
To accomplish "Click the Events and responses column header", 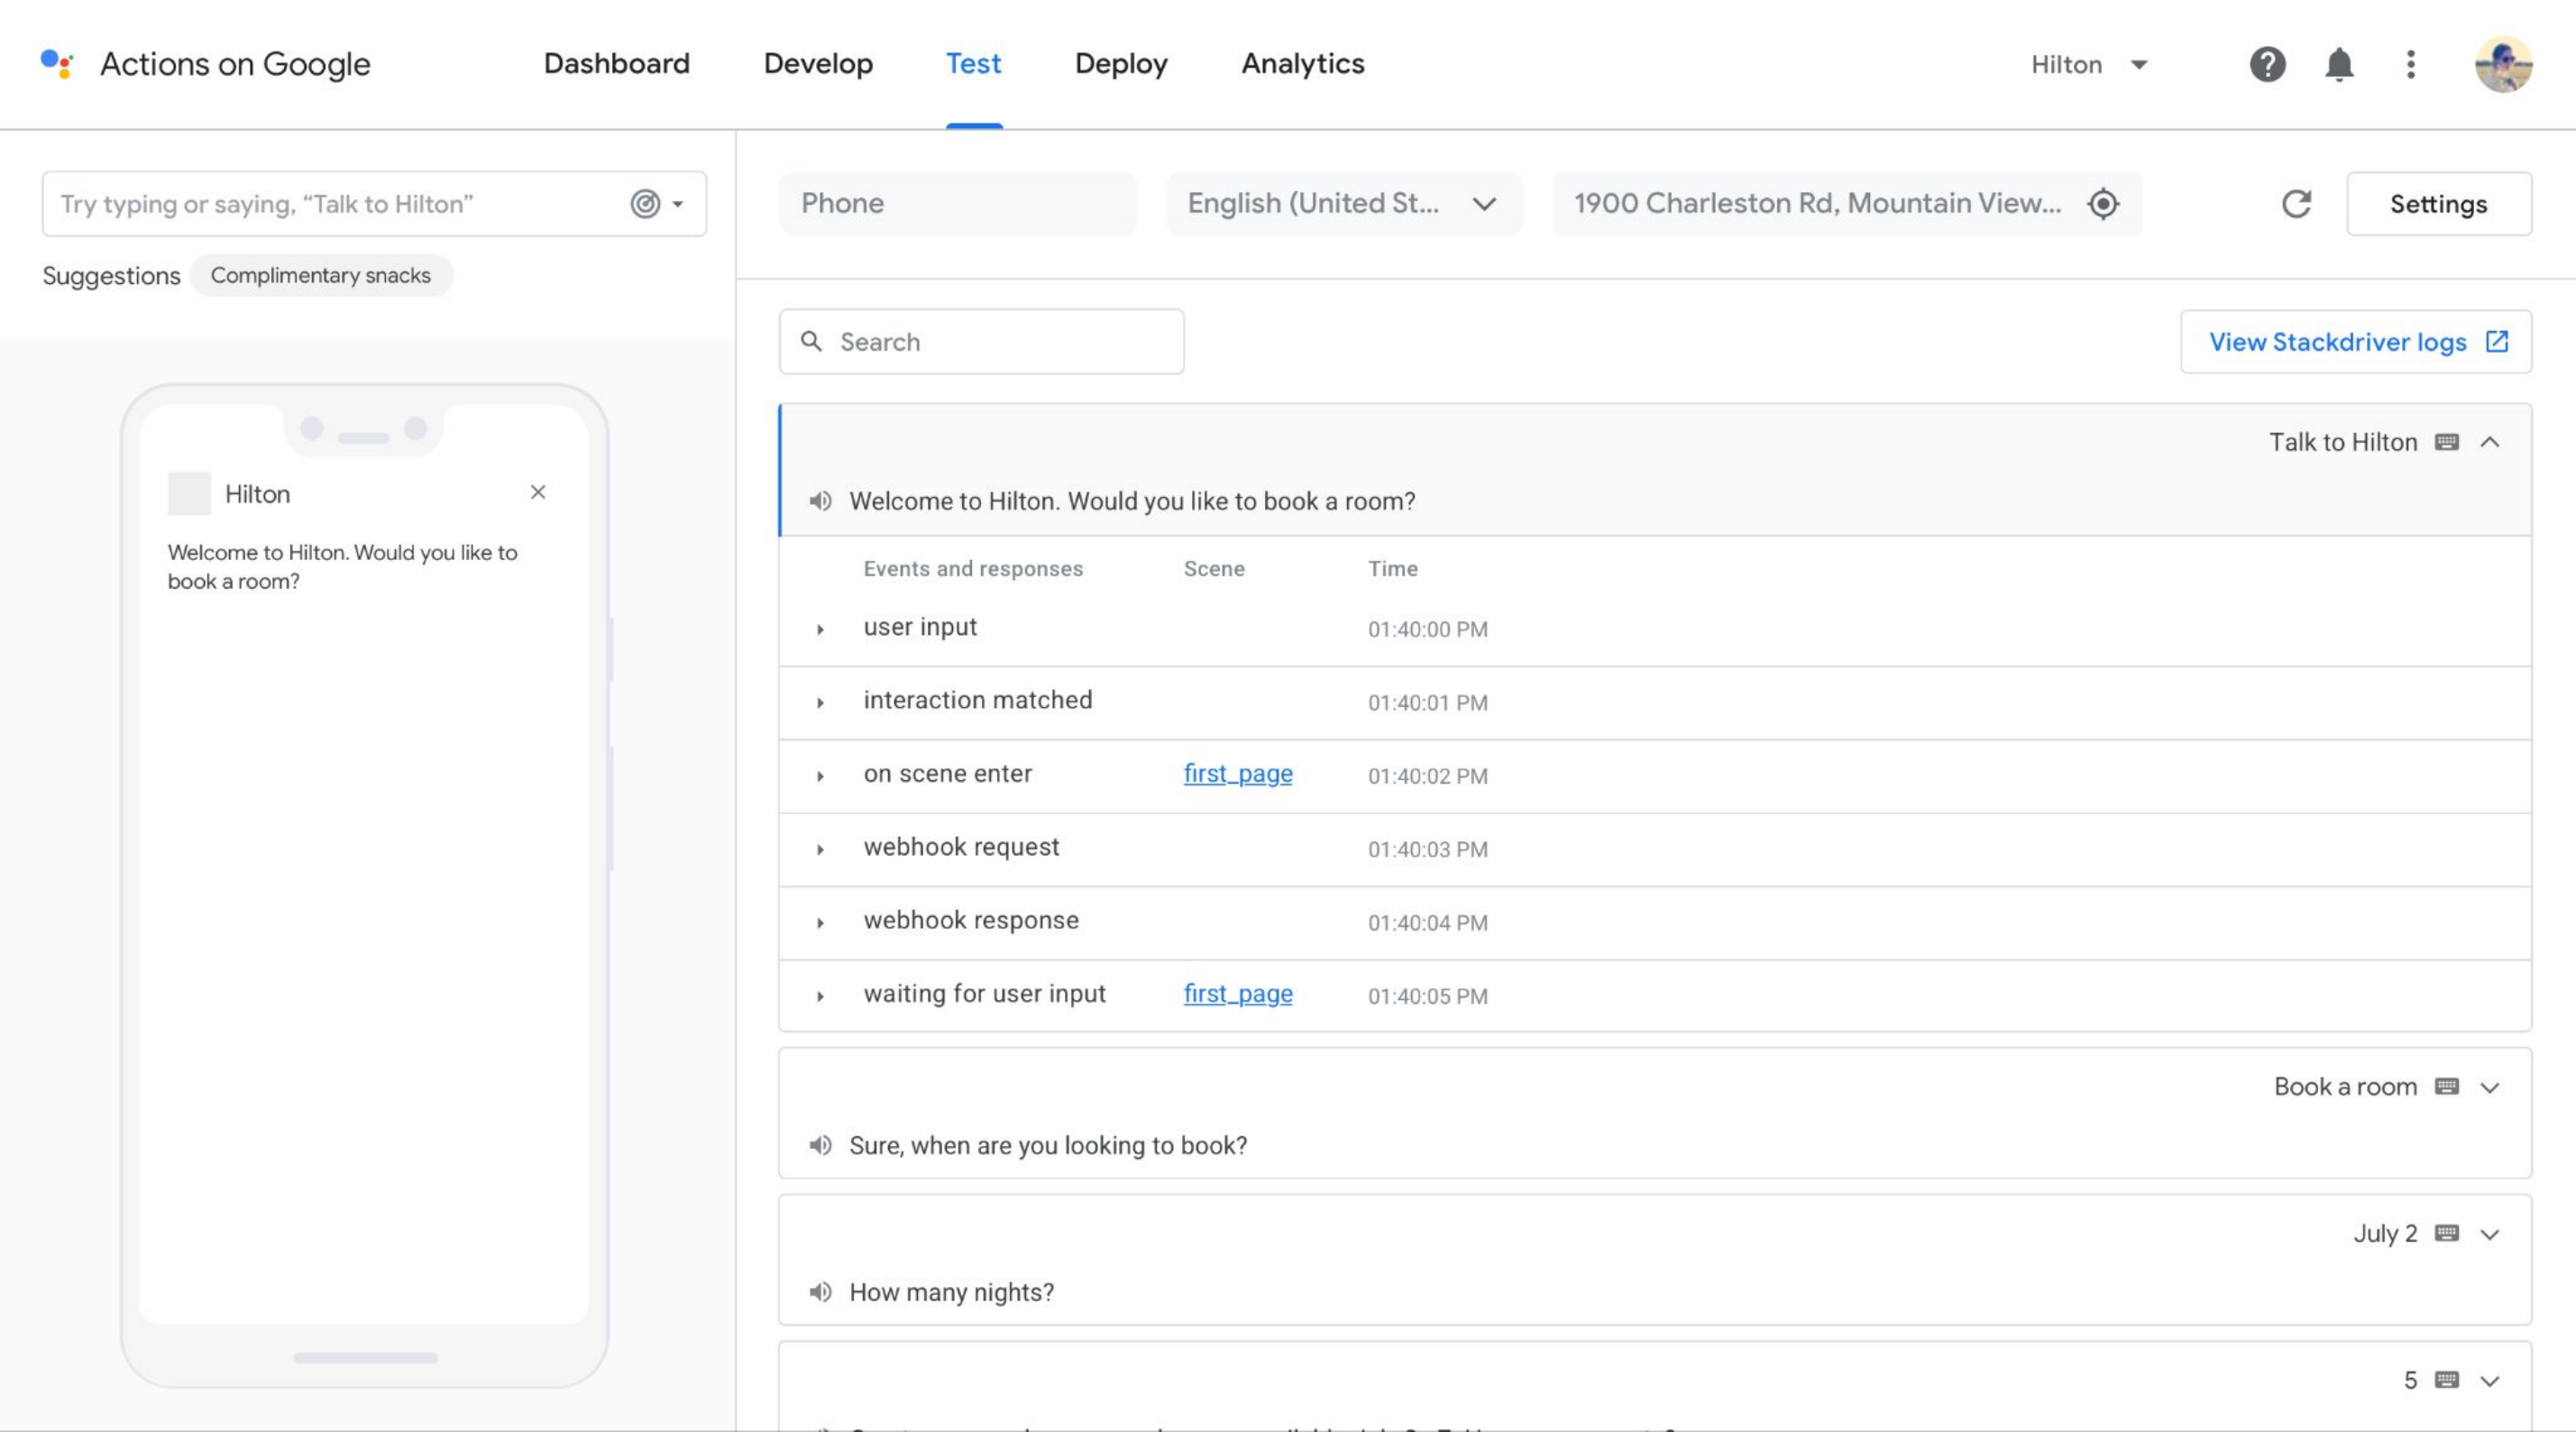I will click(x=972, y=568).
